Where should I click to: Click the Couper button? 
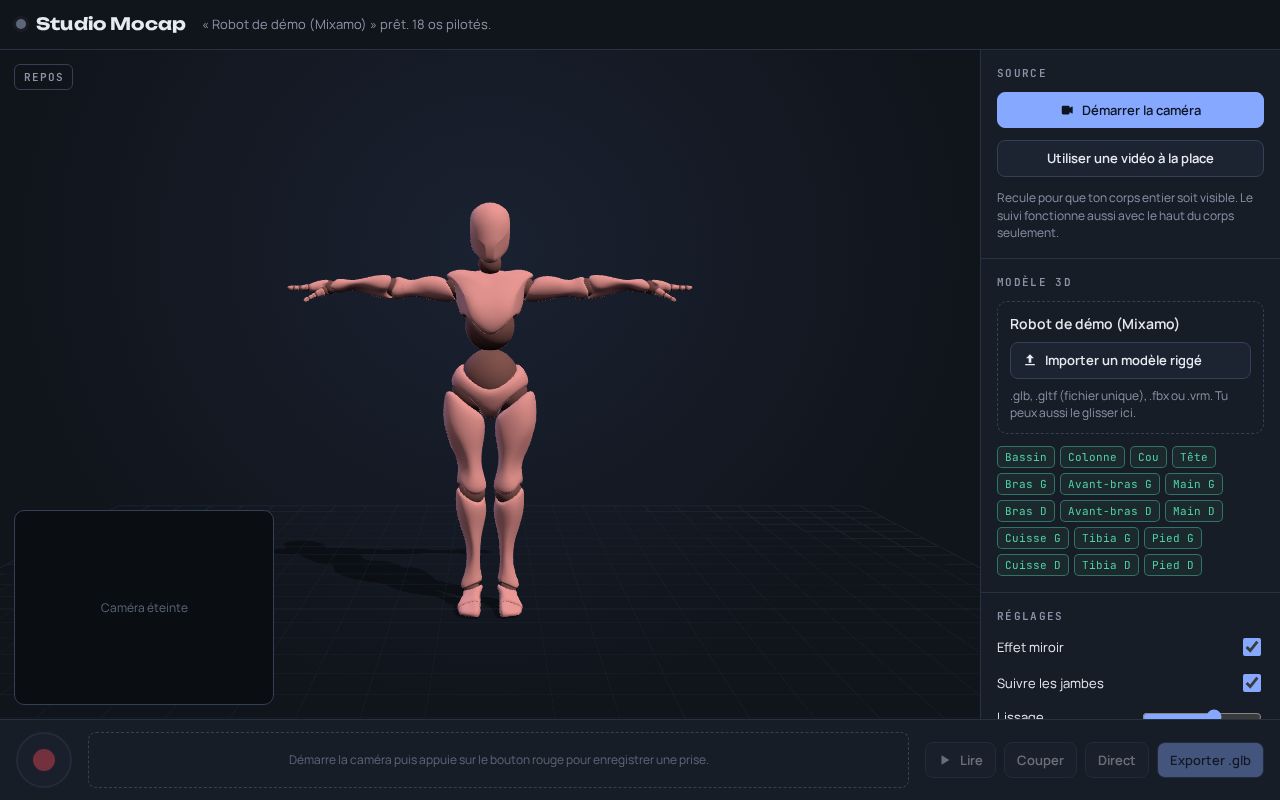click(x=1040, y=760)
